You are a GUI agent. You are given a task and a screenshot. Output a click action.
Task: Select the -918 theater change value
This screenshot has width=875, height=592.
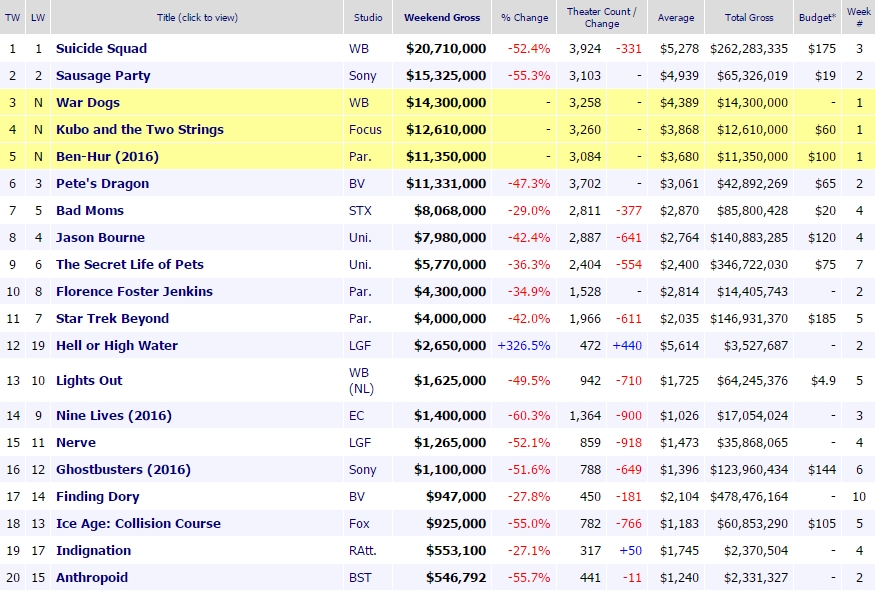pyautogui.click(x=629, y=442)
